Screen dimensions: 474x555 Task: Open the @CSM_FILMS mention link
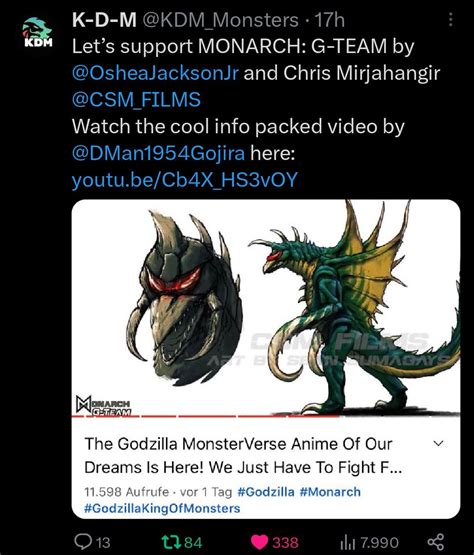136,100
